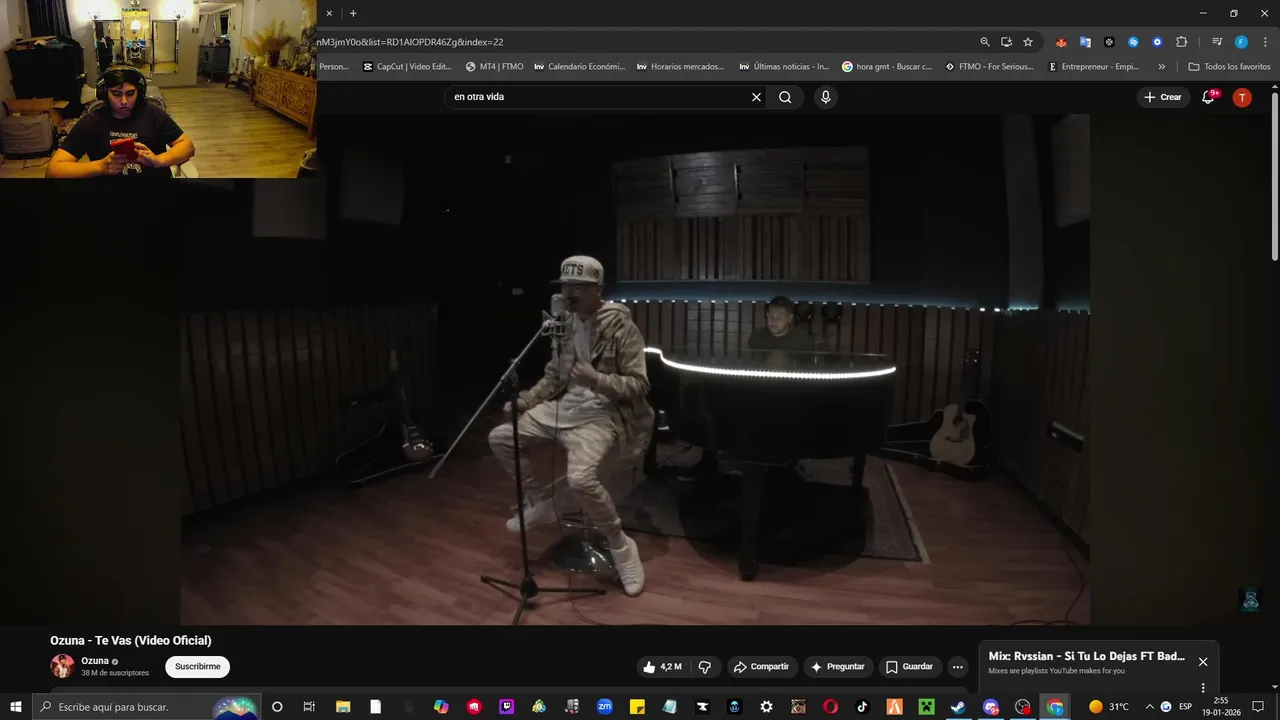Viewport: 1280px width, 720px height.
Task: Open a new Chrome tab
Action: 353,13
